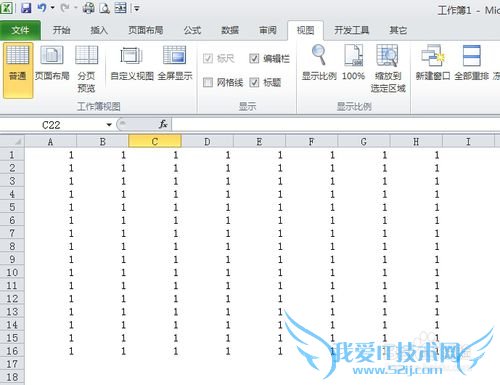Select column E header
Screen dimensions: 500x385
coord(259,142)
